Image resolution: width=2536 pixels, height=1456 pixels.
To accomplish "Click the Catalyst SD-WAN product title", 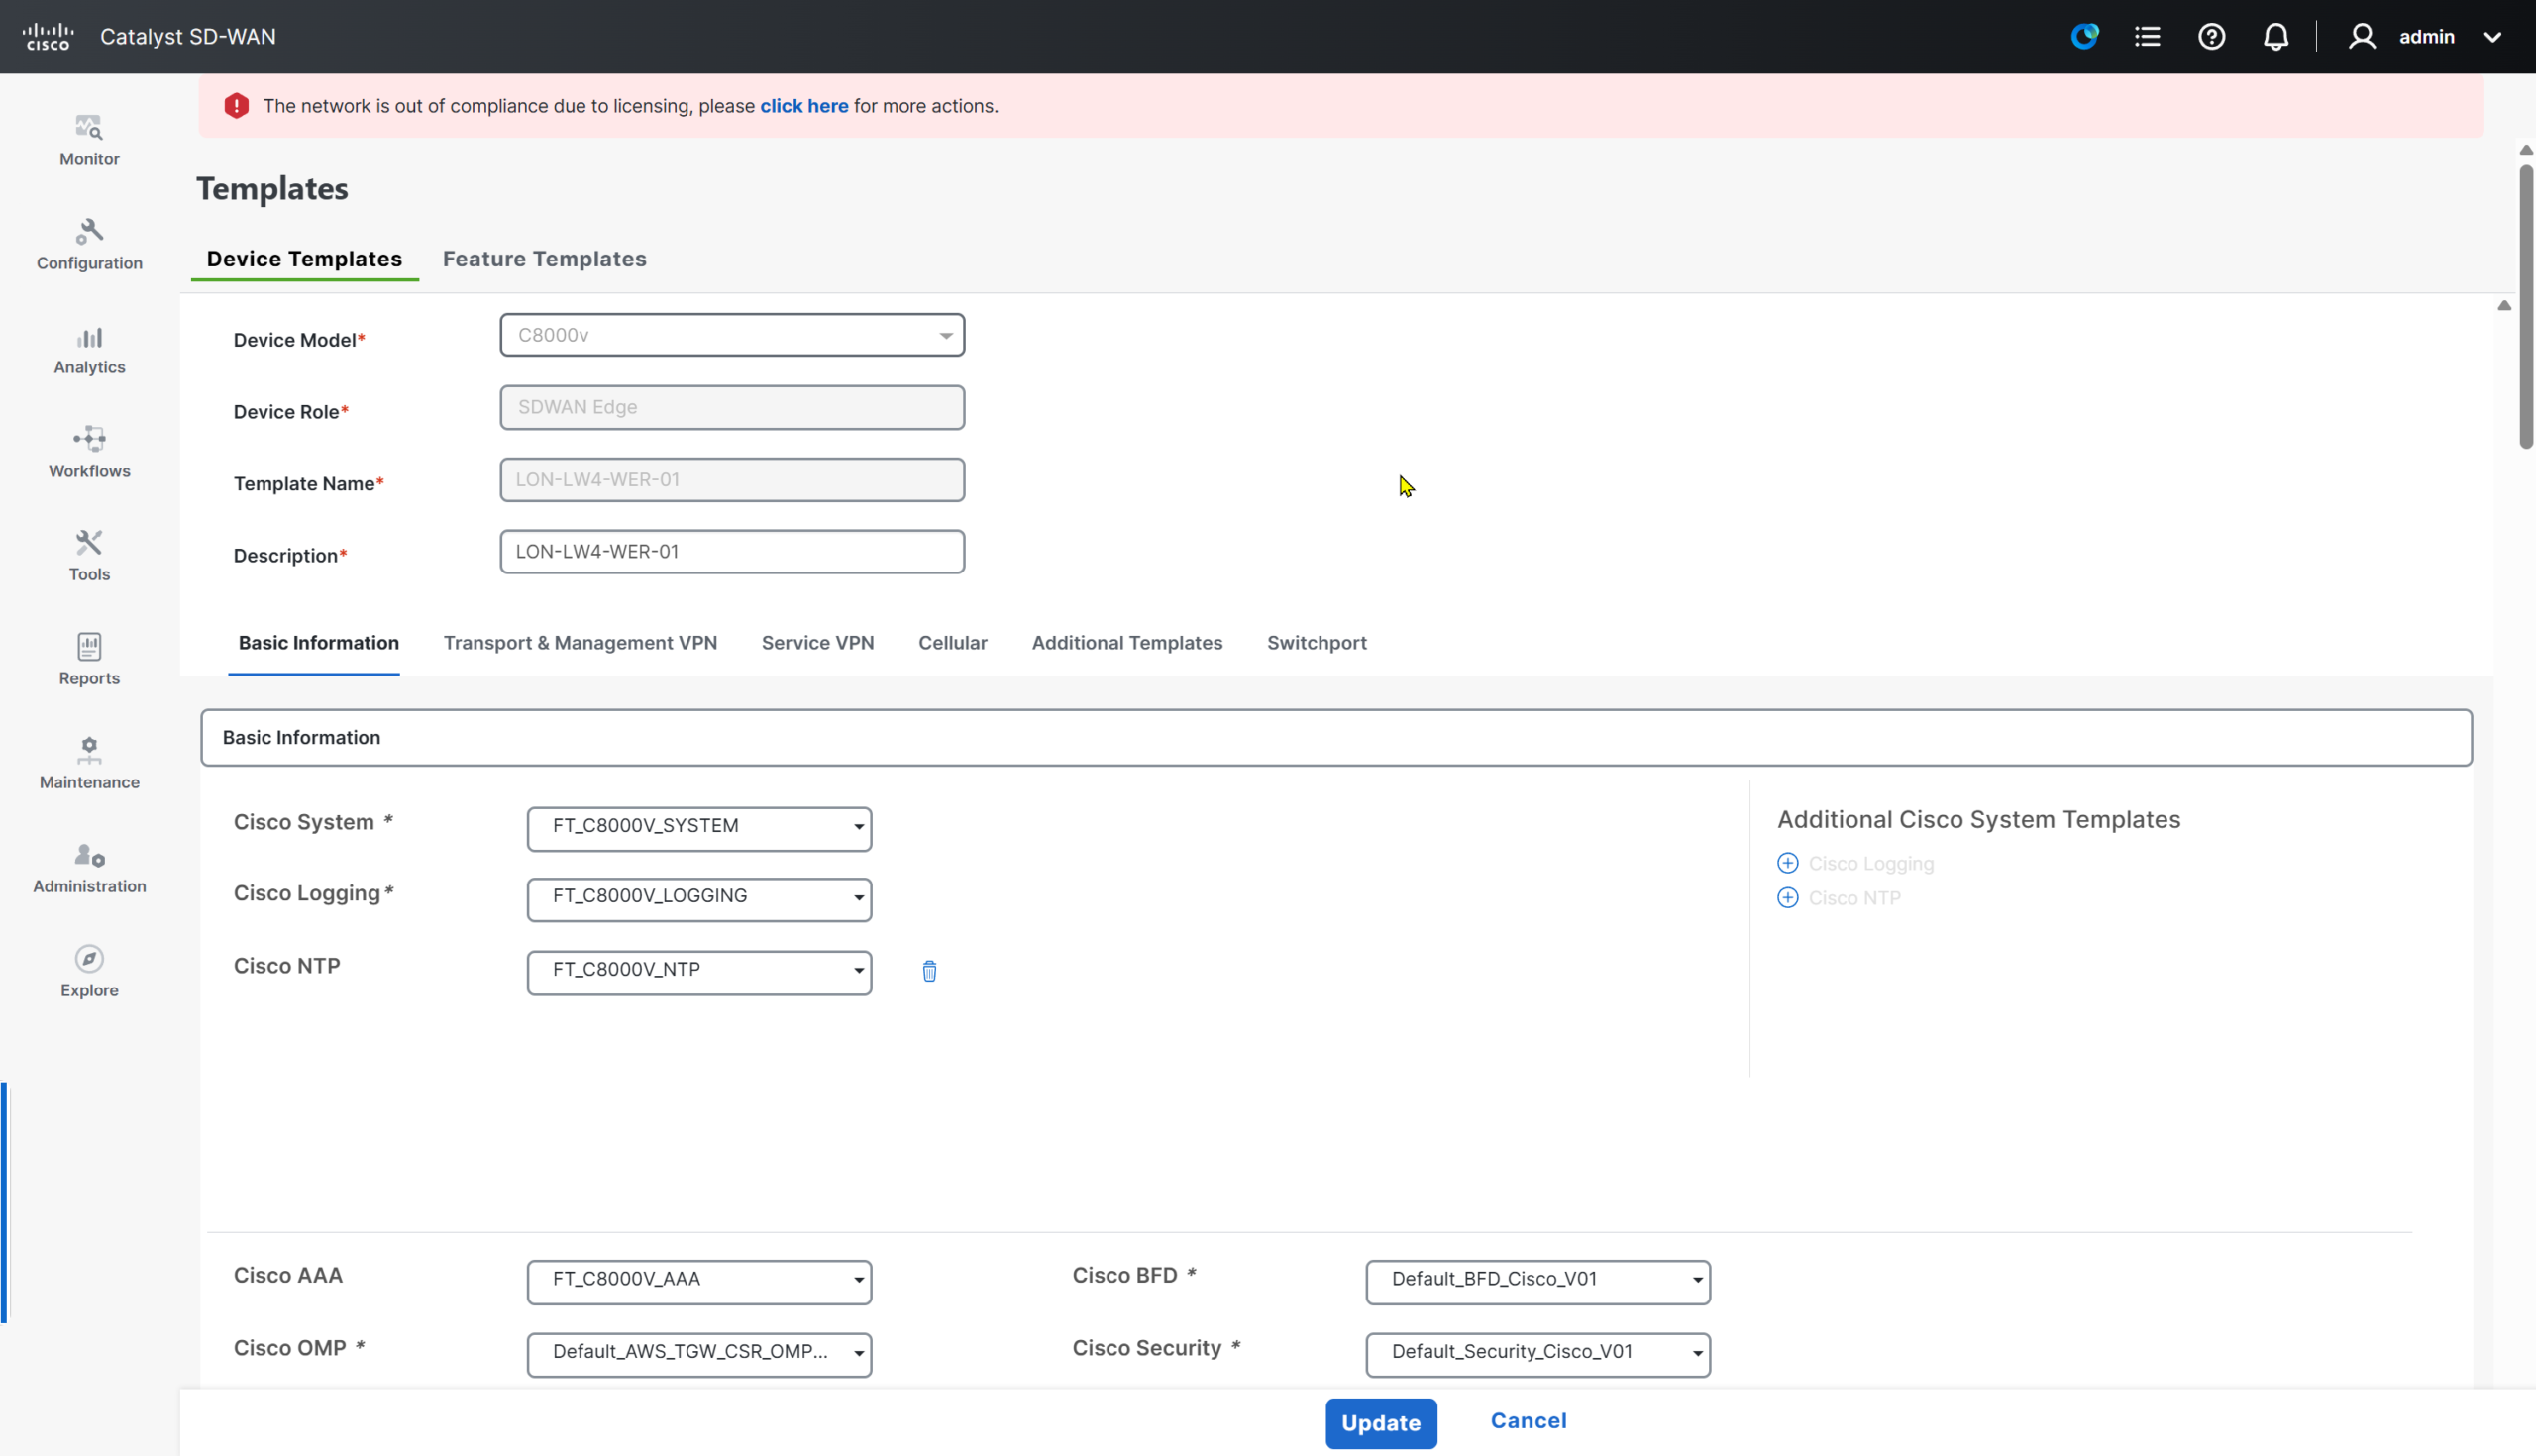I will (188, 37).
